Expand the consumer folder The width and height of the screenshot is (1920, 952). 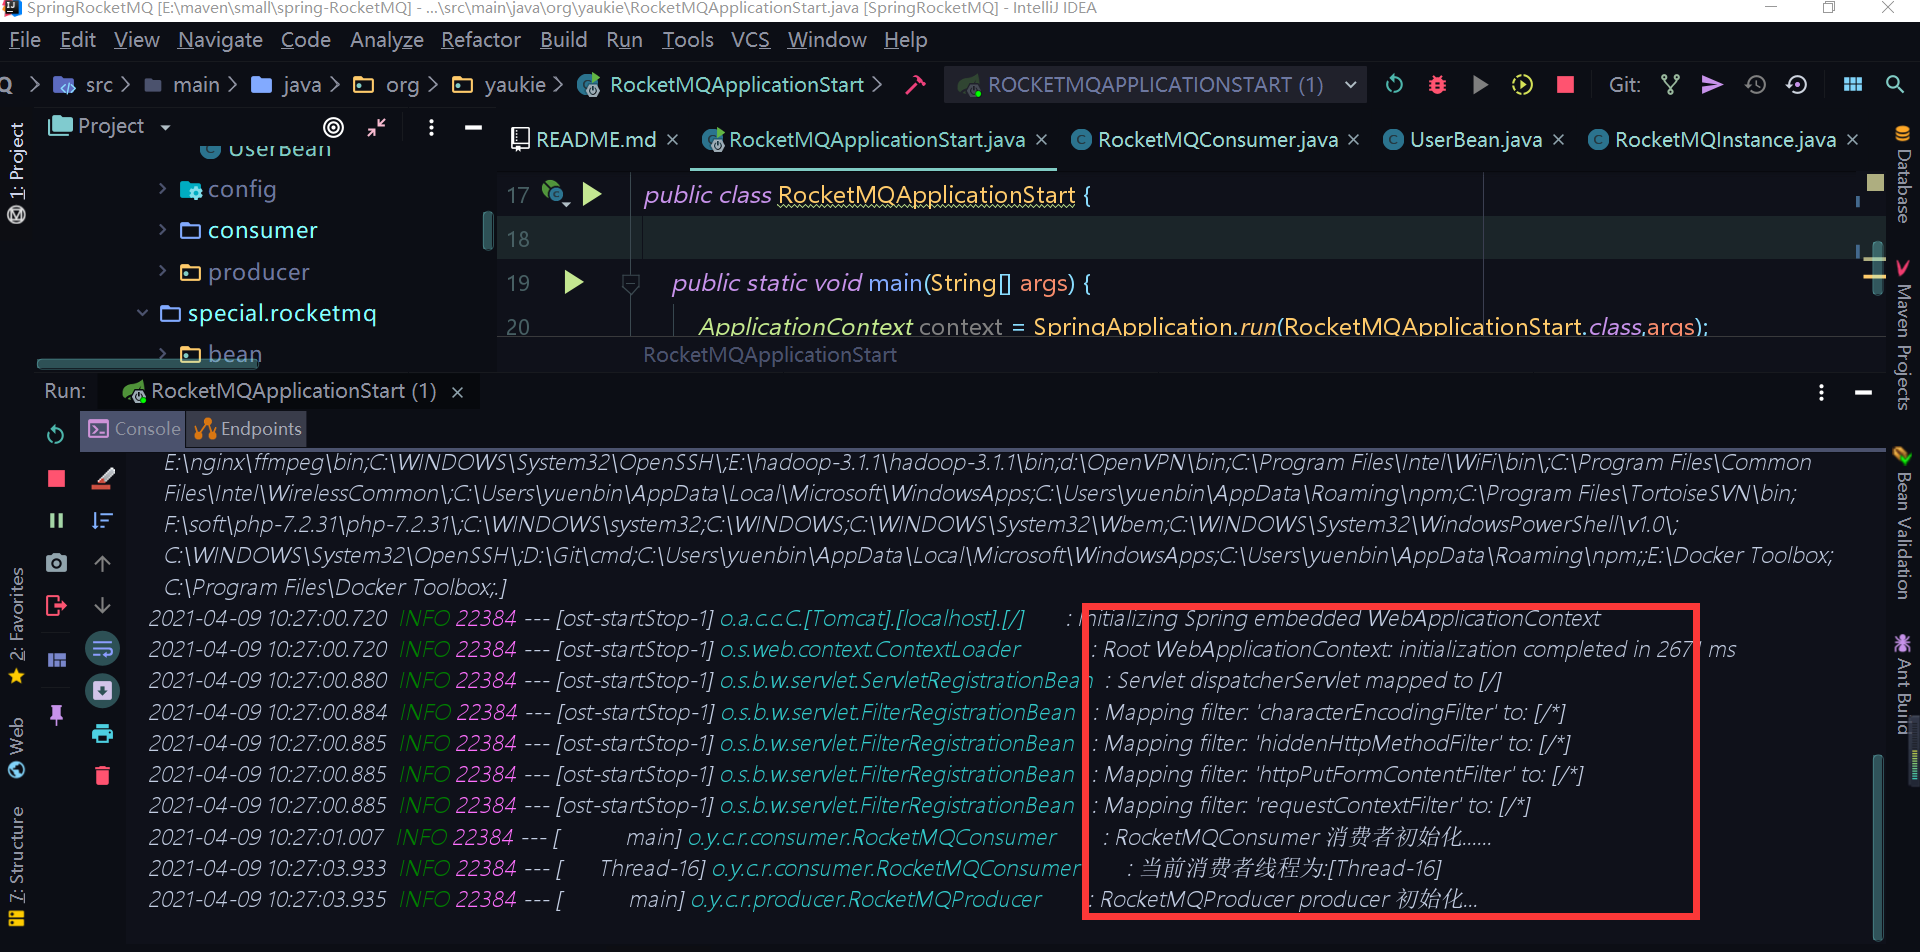click(162, 230)
